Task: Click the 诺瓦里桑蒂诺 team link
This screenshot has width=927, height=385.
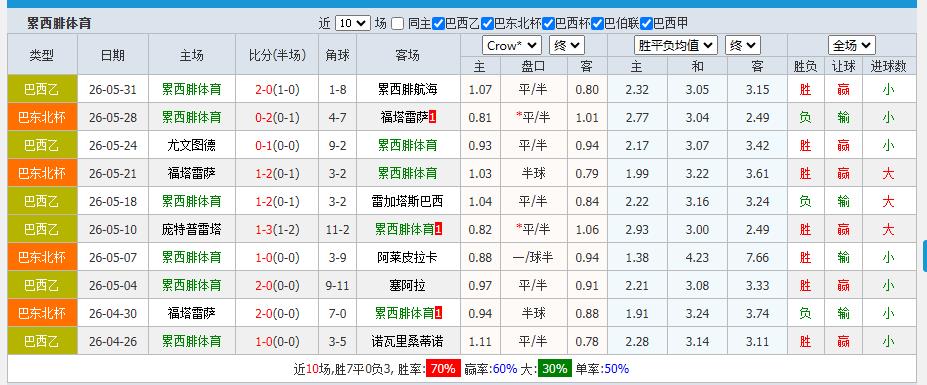Action: click(408, 341)
